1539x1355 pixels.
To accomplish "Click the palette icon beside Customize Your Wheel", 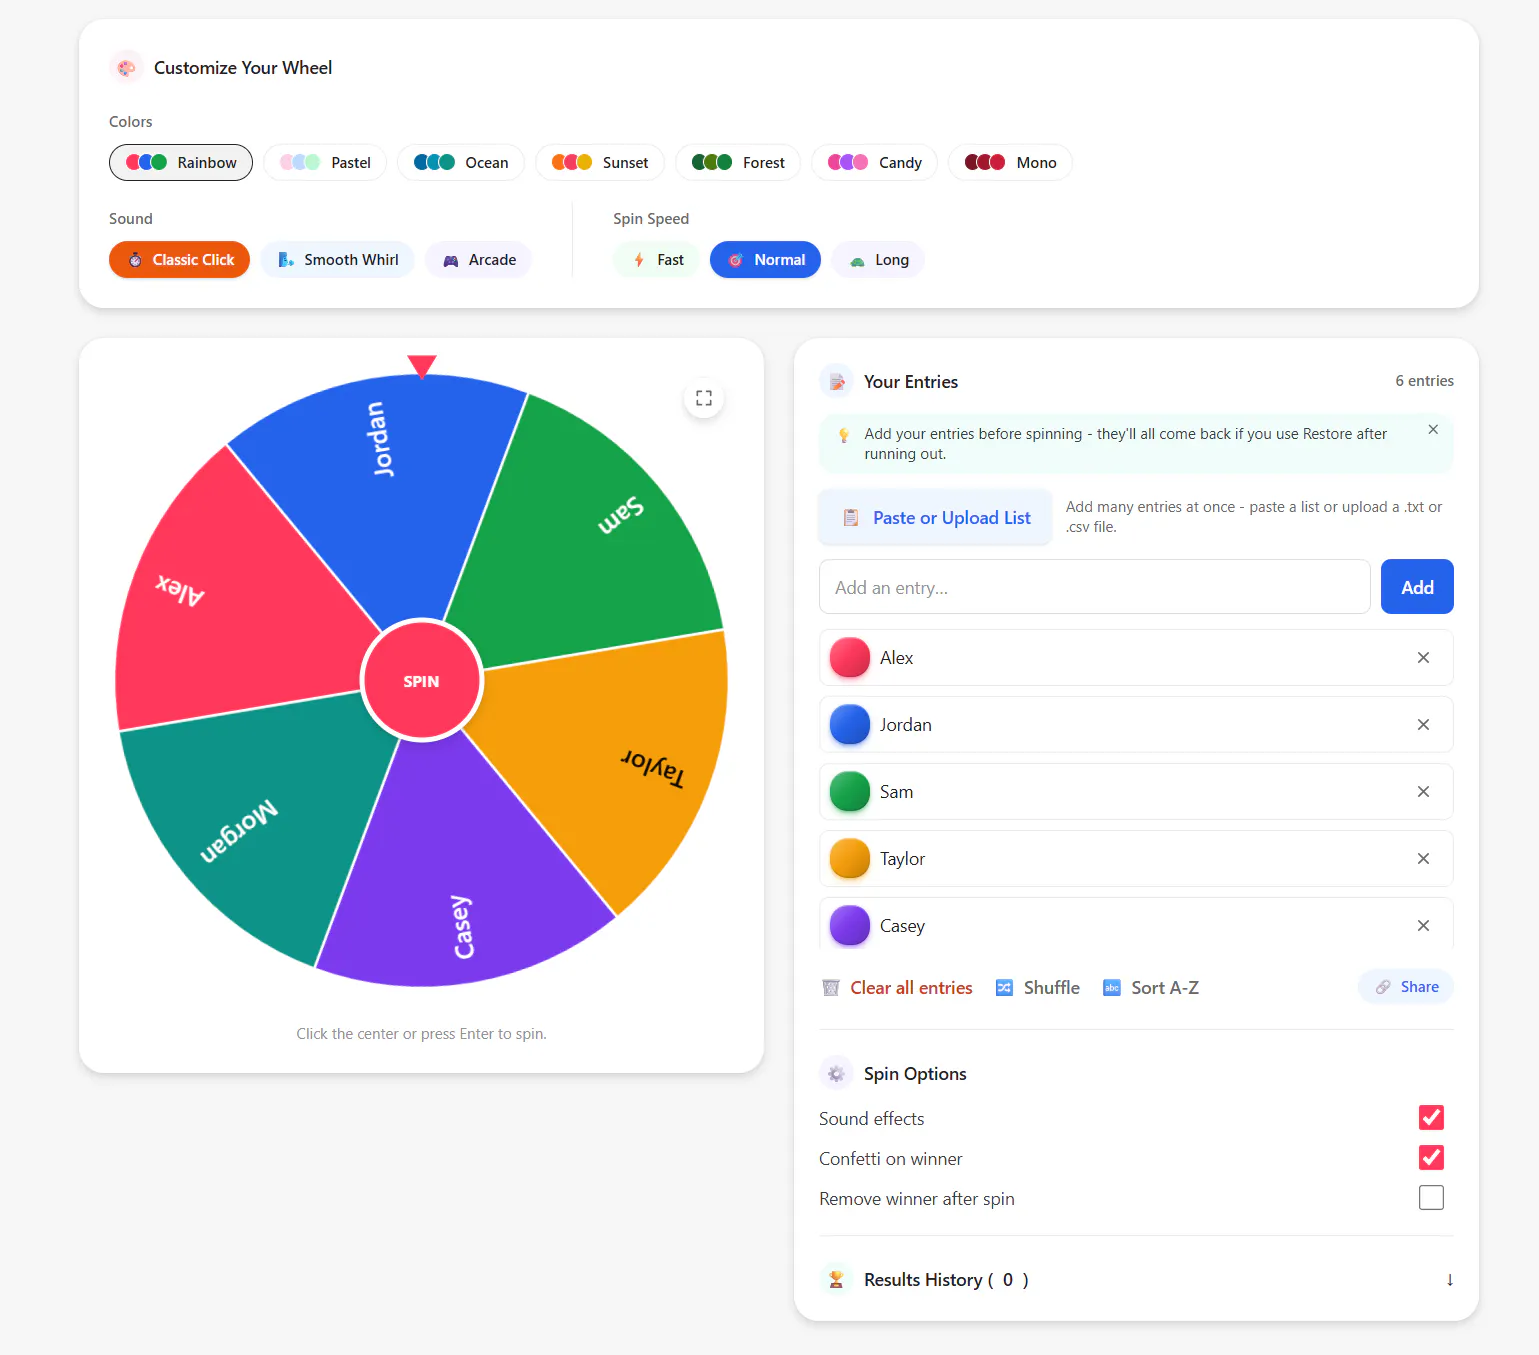I will 126,68.
